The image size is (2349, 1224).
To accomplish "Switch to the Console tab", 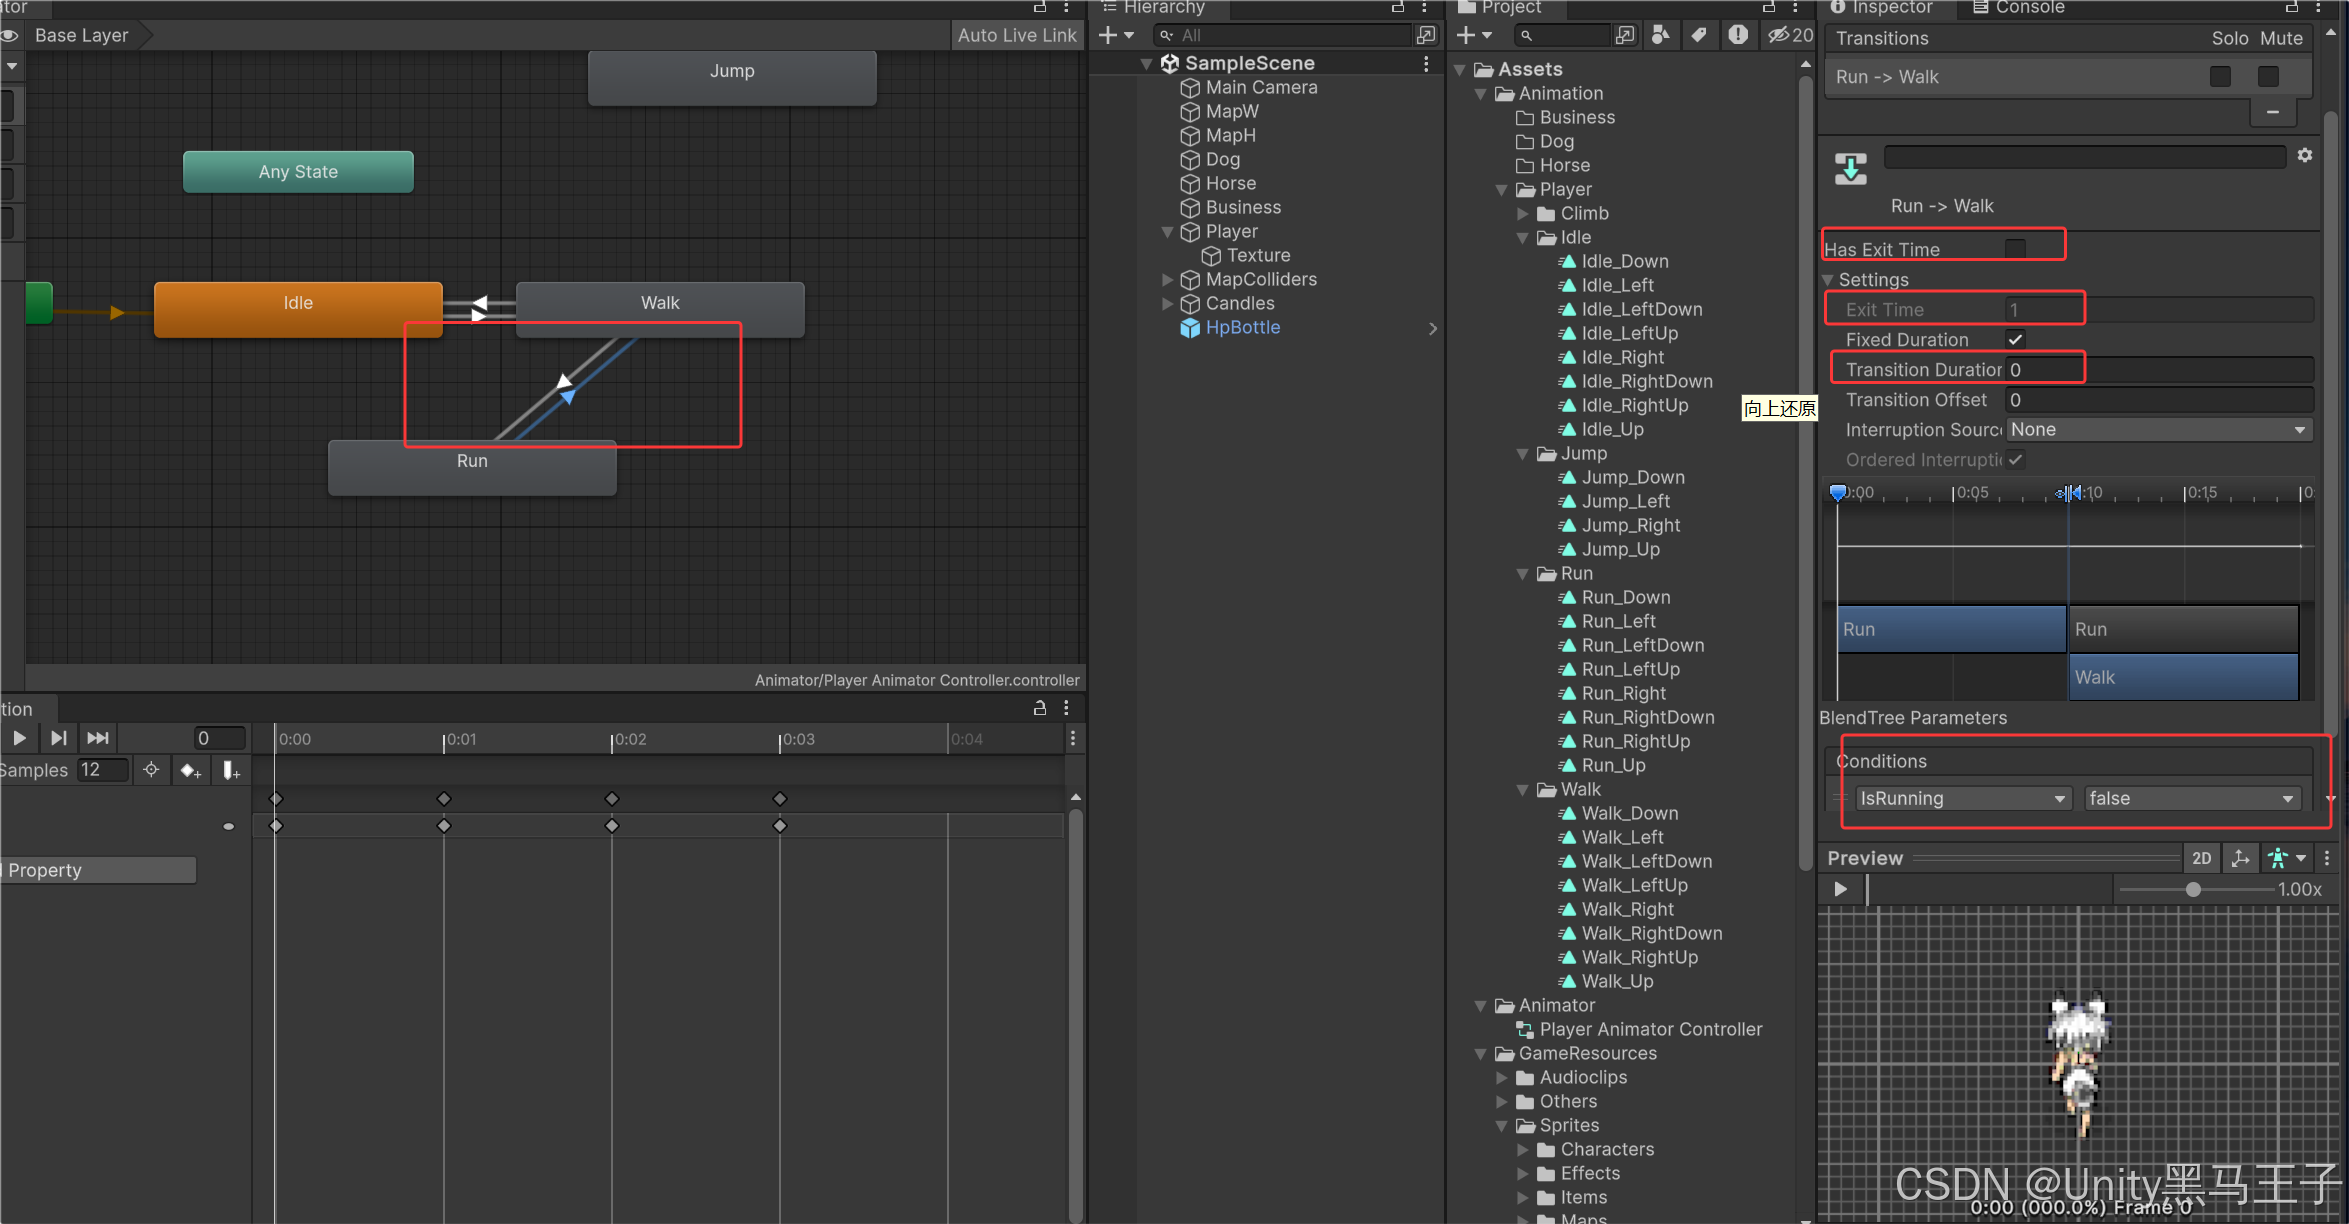I will [x=2018, y=8].
